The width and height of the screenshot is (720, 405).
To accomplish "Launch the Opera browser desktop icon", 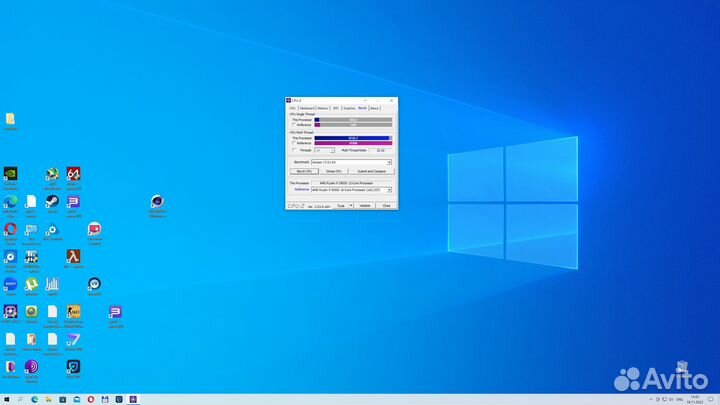I will 10,229.
